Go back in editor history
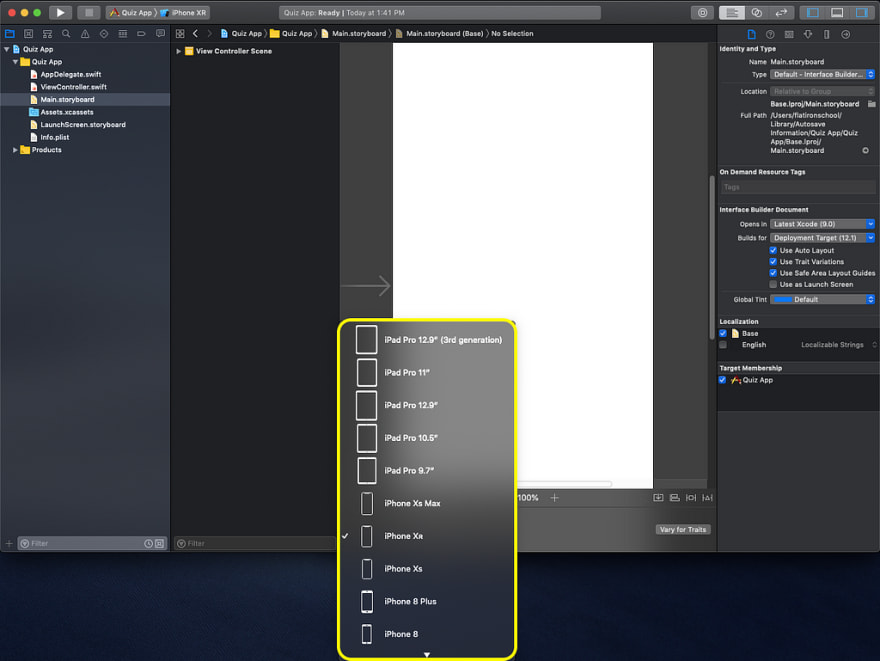 pos(195,34)
